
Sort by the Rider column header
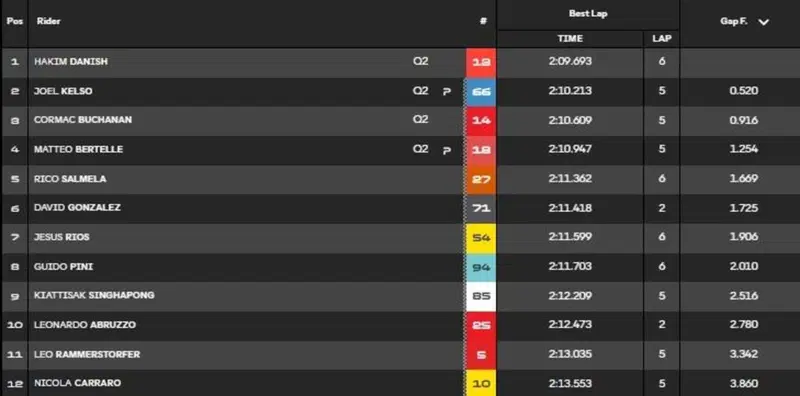click(x=48, y=22)
